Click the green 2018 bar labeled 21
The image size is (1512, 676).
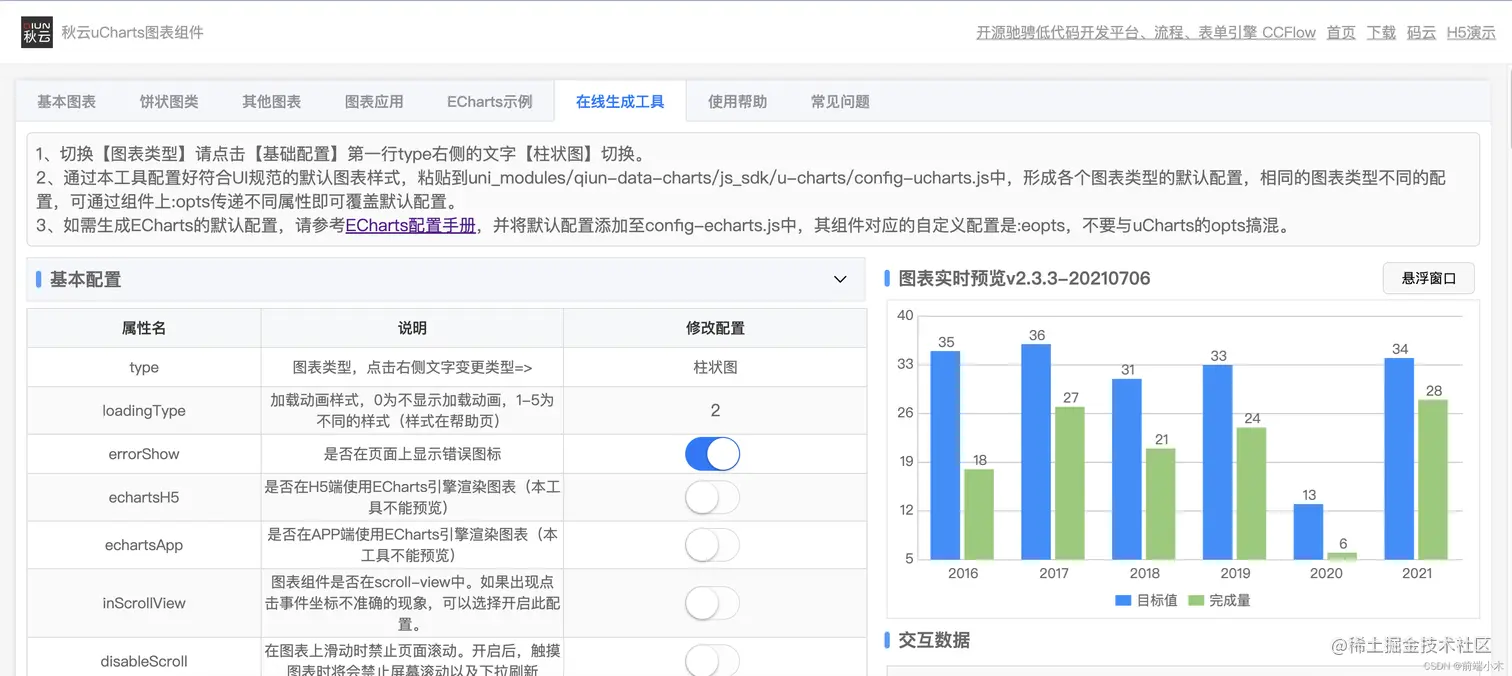point(1161,504)
